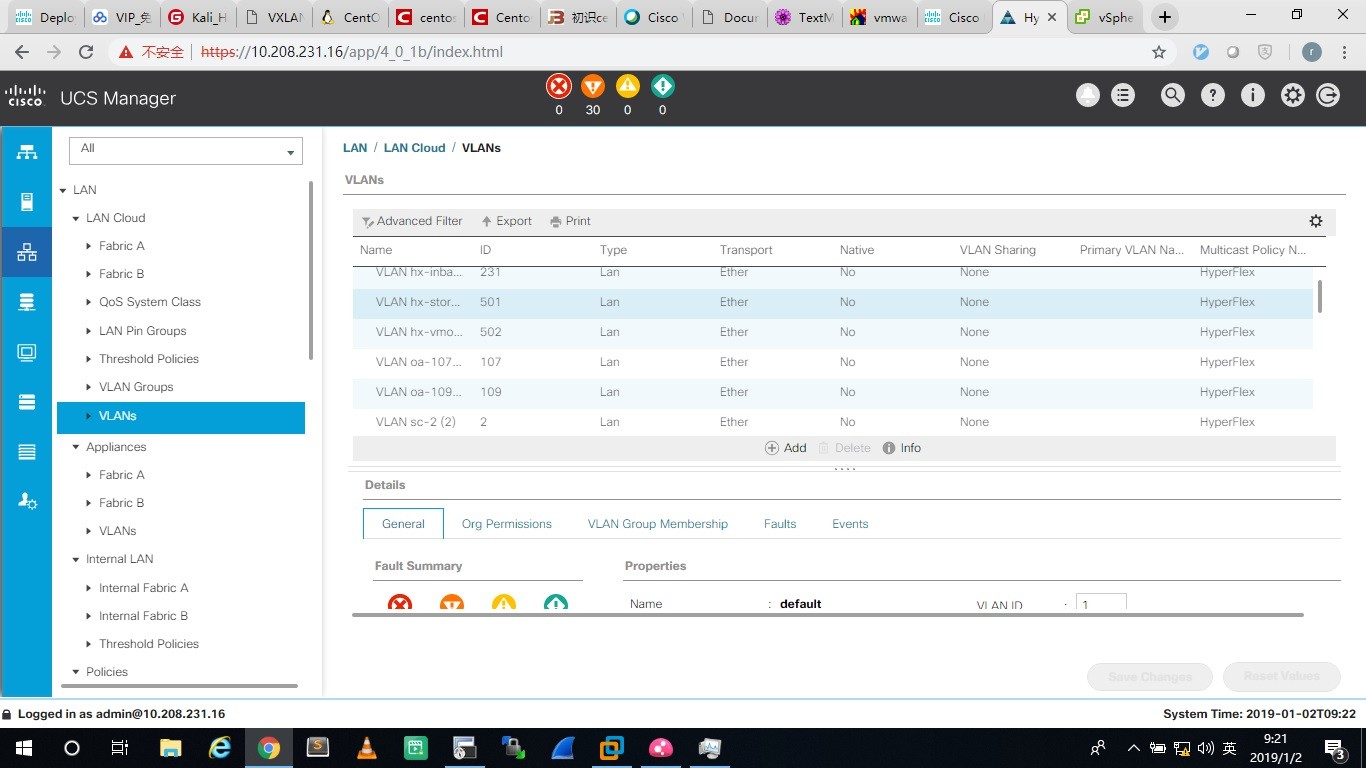Open the Advanced Filter
Image resolution: width=1366 pixels, height=768 pixels.
(412, 221)
